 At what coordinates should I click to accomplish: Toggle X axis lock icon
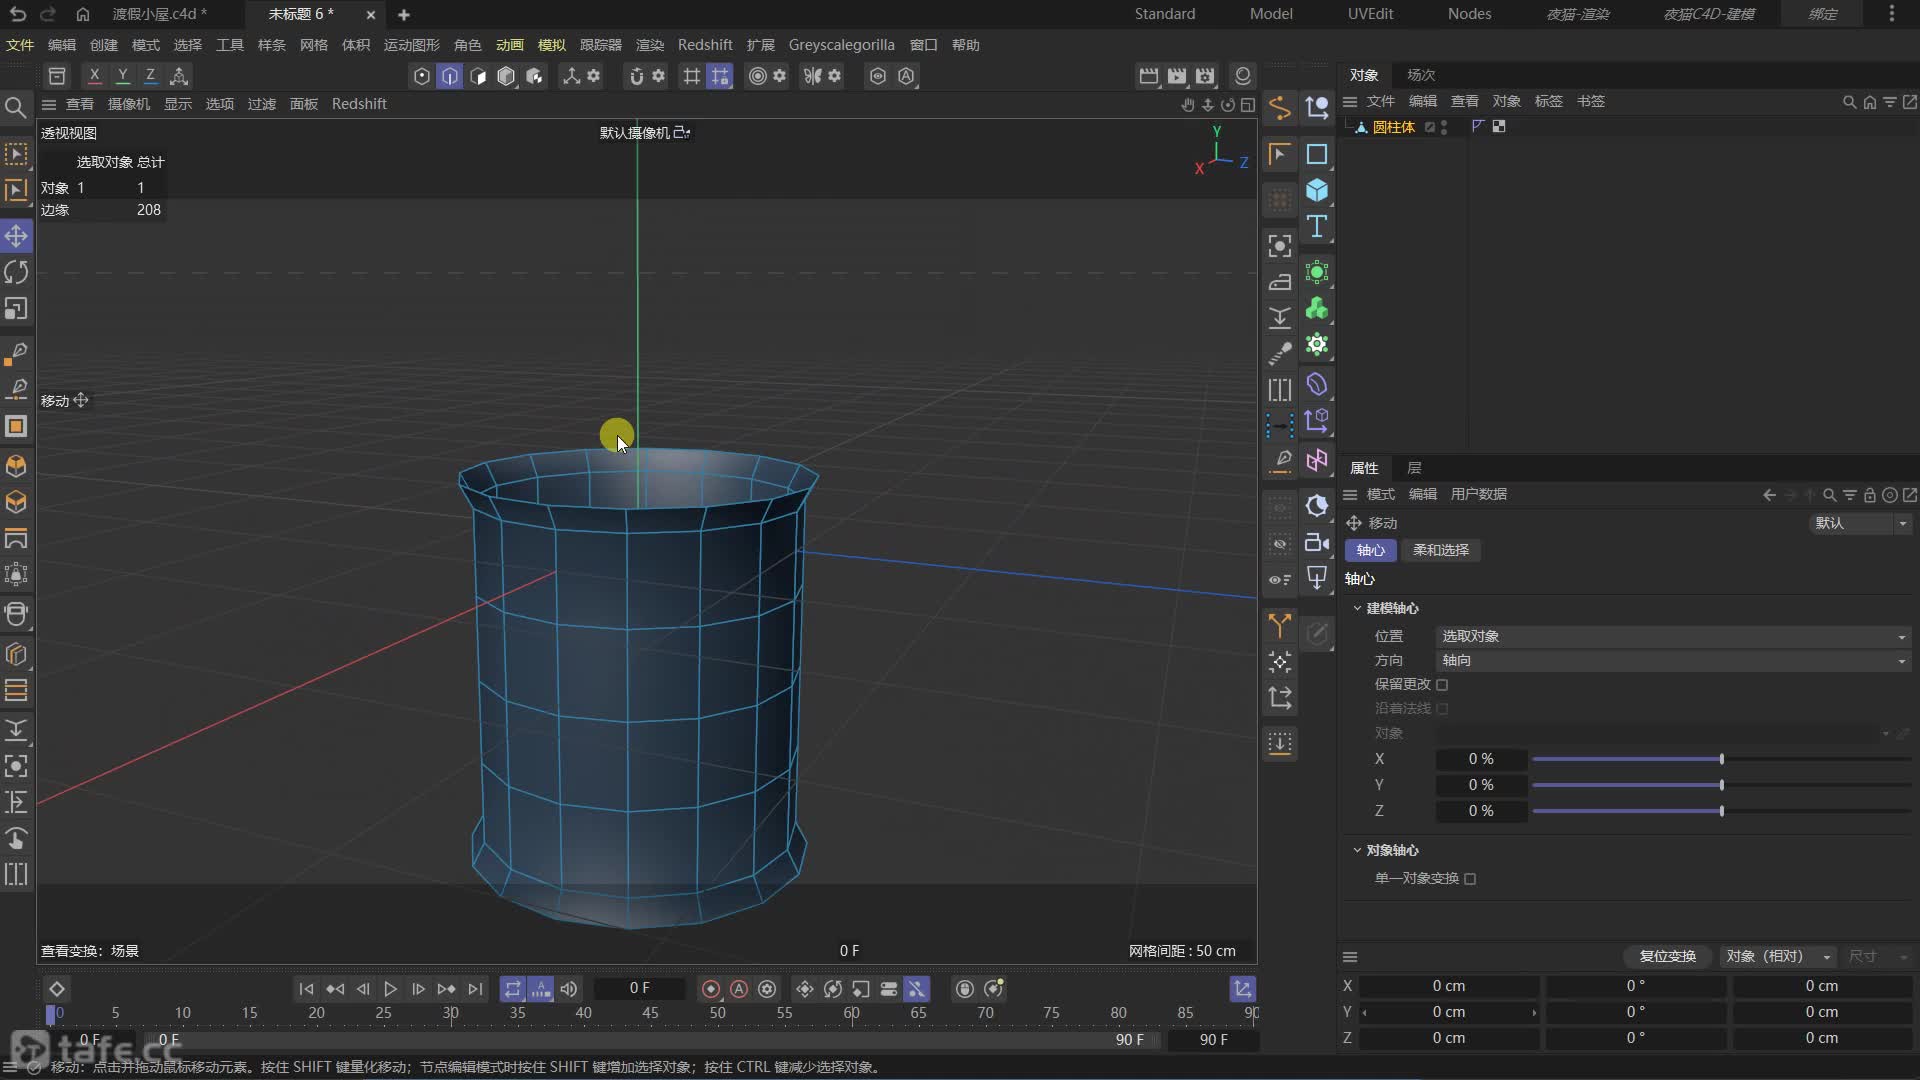pos(94,76)
